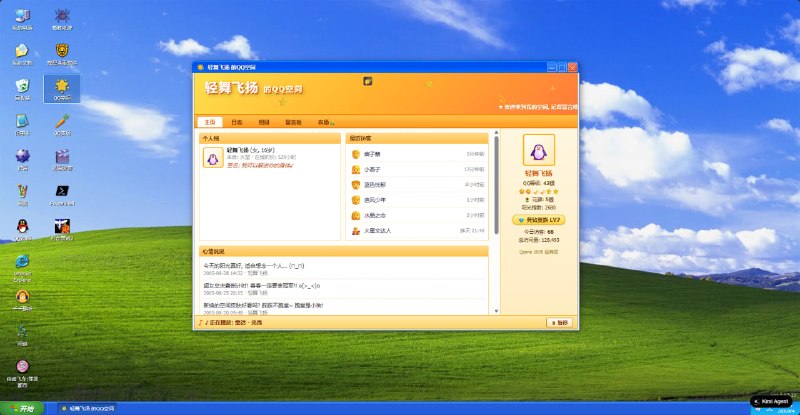The image size is (800, 415).
Task: Click the scrollbar up arrow
Action: pos(496,133)
